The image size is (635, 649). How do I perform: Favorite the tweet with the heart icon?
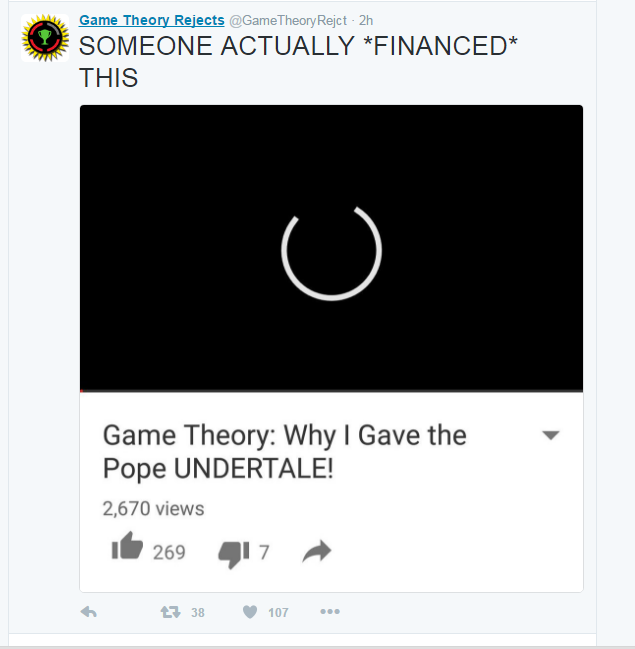tap(250, 612)
